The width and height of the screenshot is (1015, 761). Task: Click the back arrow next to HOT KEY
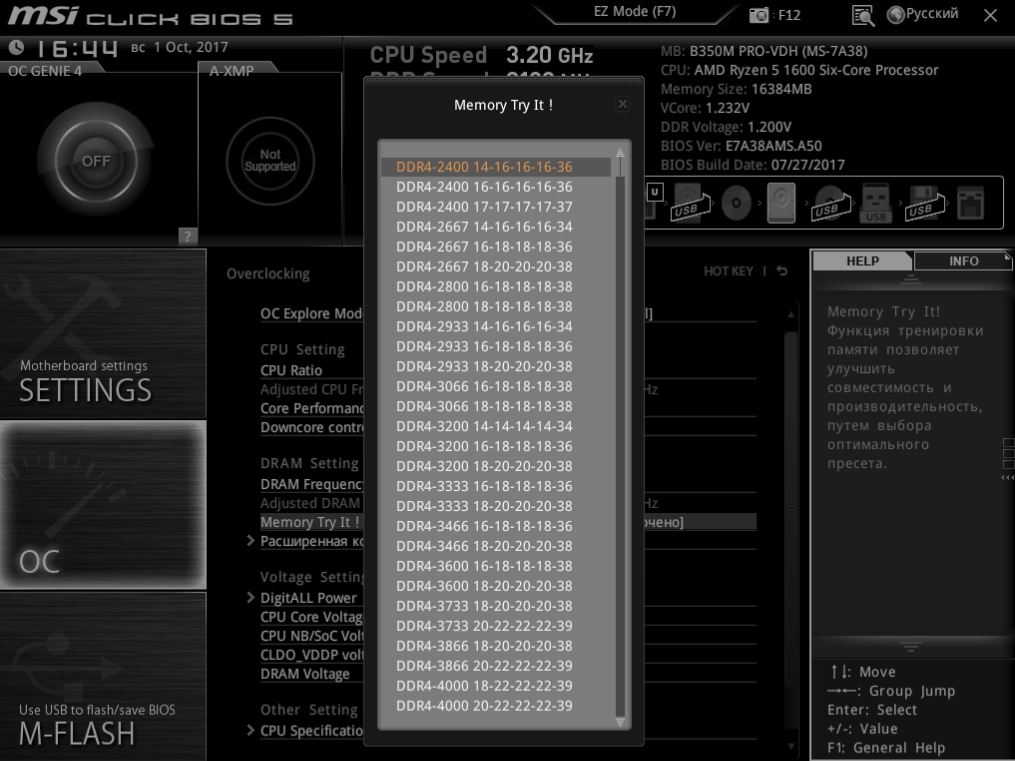pos(782,271)
